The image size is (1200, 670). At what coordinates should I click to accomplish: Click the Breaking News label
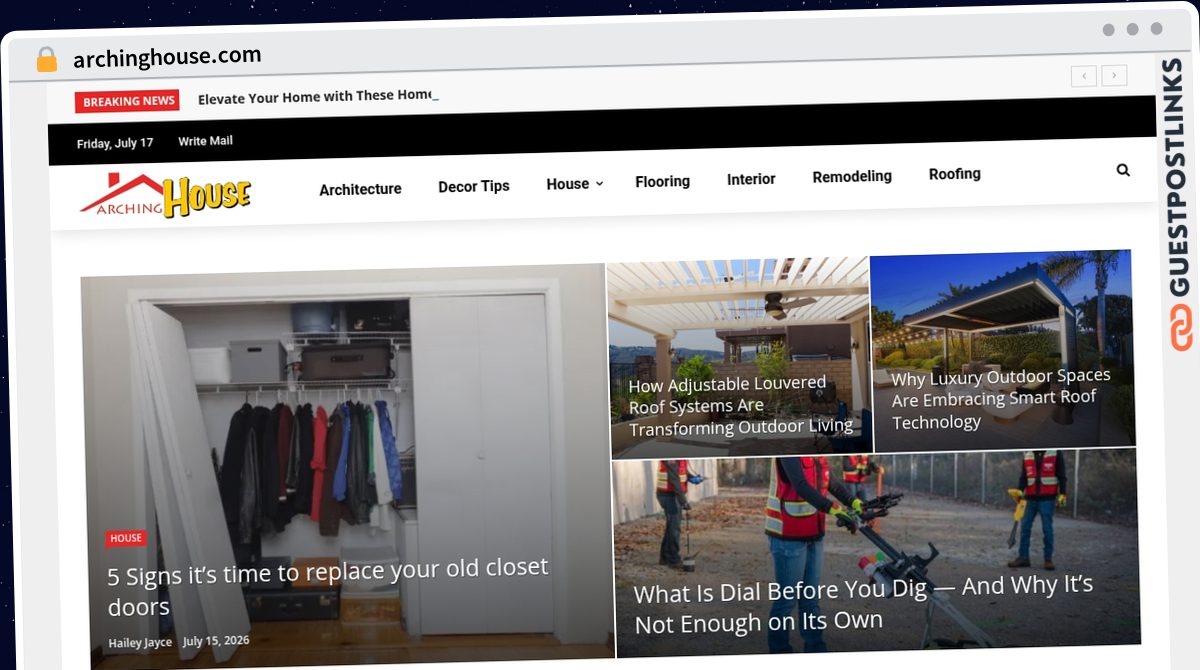point(128,101)
